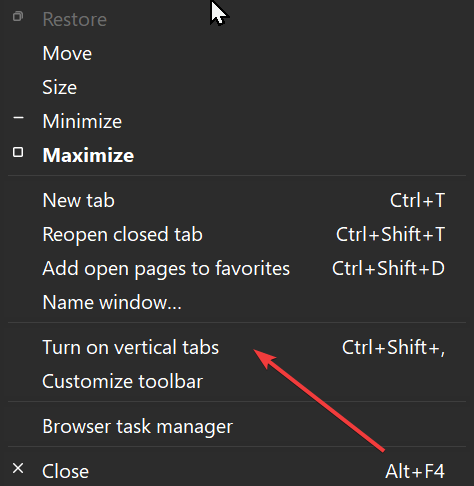Viewport: 474px width, 486px height.
Task: Turn on vertical tabs
Action: coord(237,347)
